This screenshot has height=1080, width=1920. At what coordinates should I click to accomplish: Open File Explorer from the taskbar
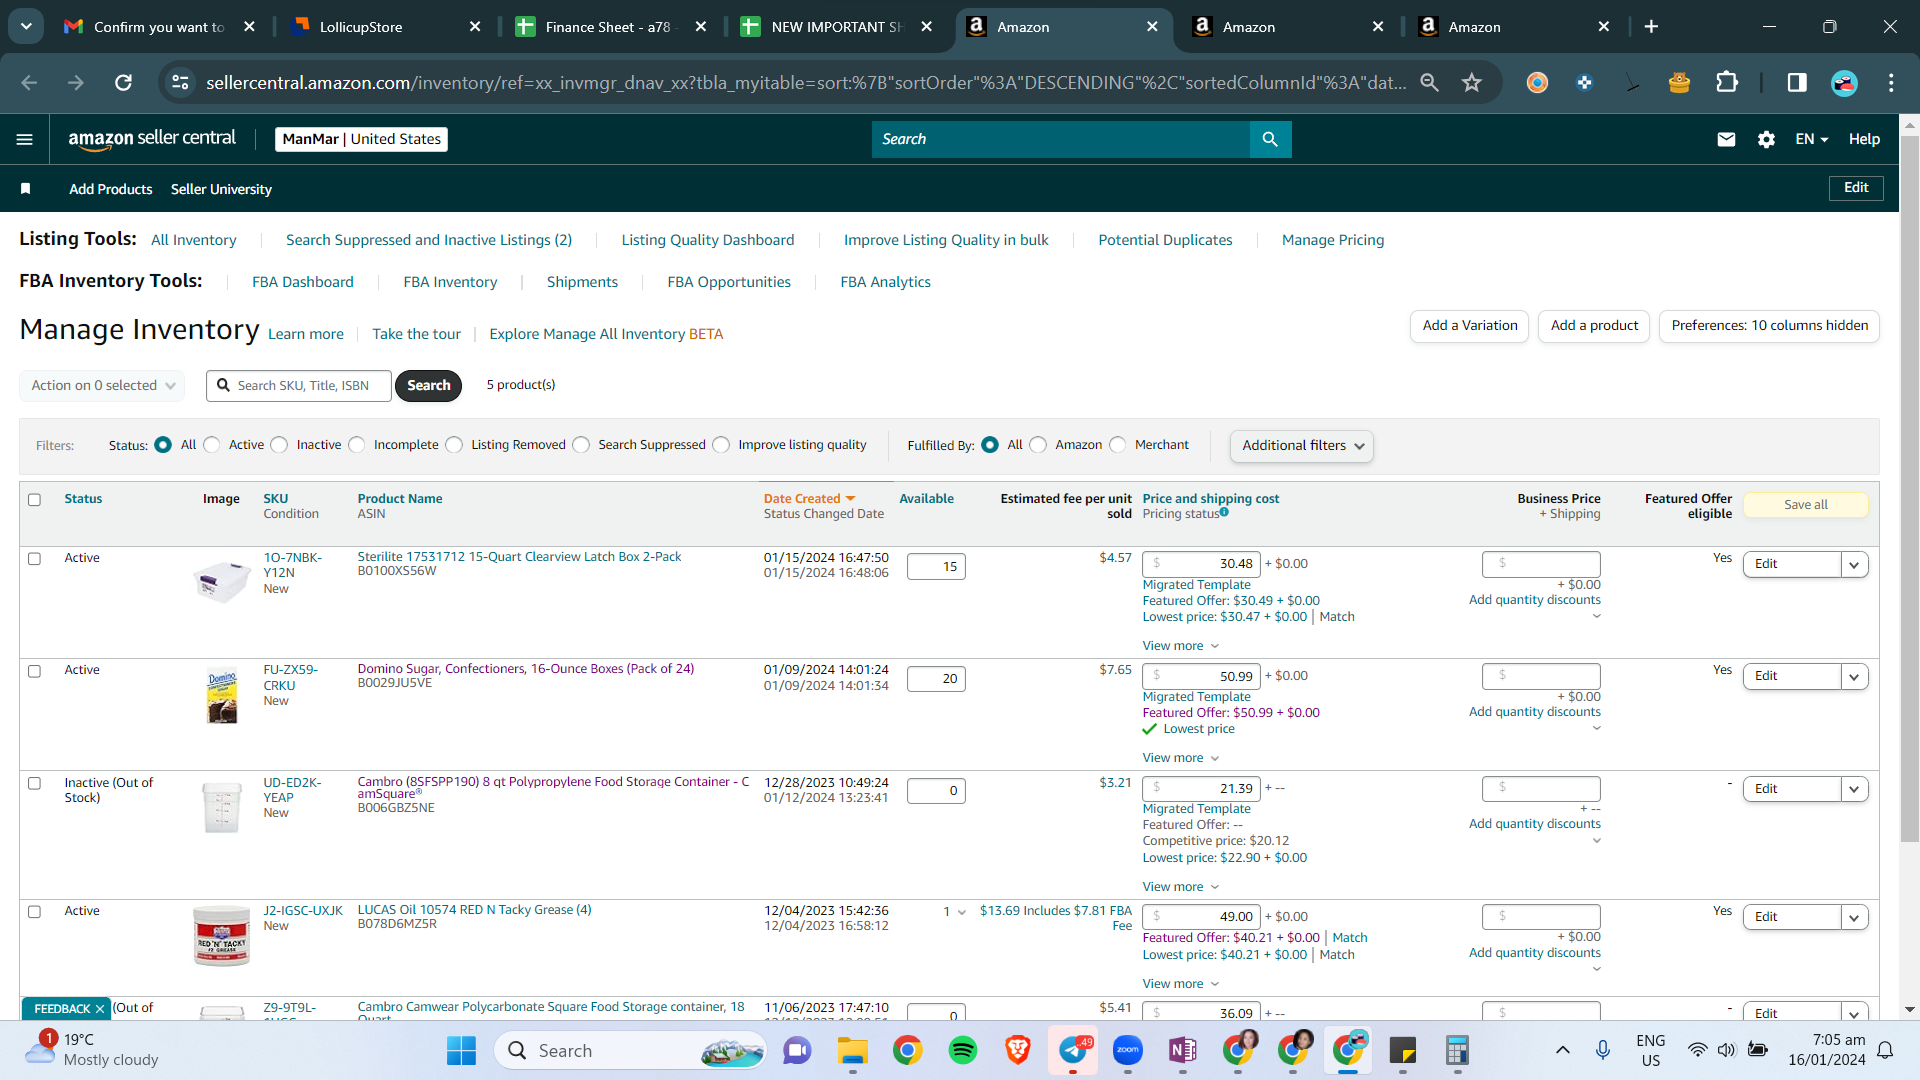pos(852,1050)
